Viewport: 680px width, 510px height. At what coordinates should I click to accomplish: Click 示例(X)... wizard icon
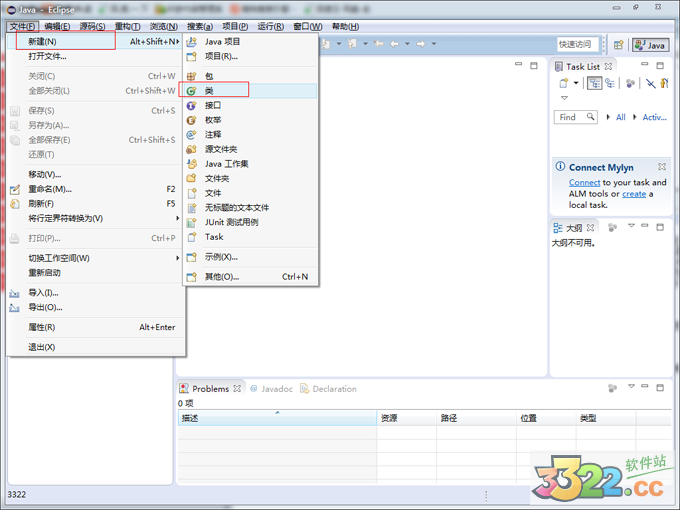tap(191, 257)
